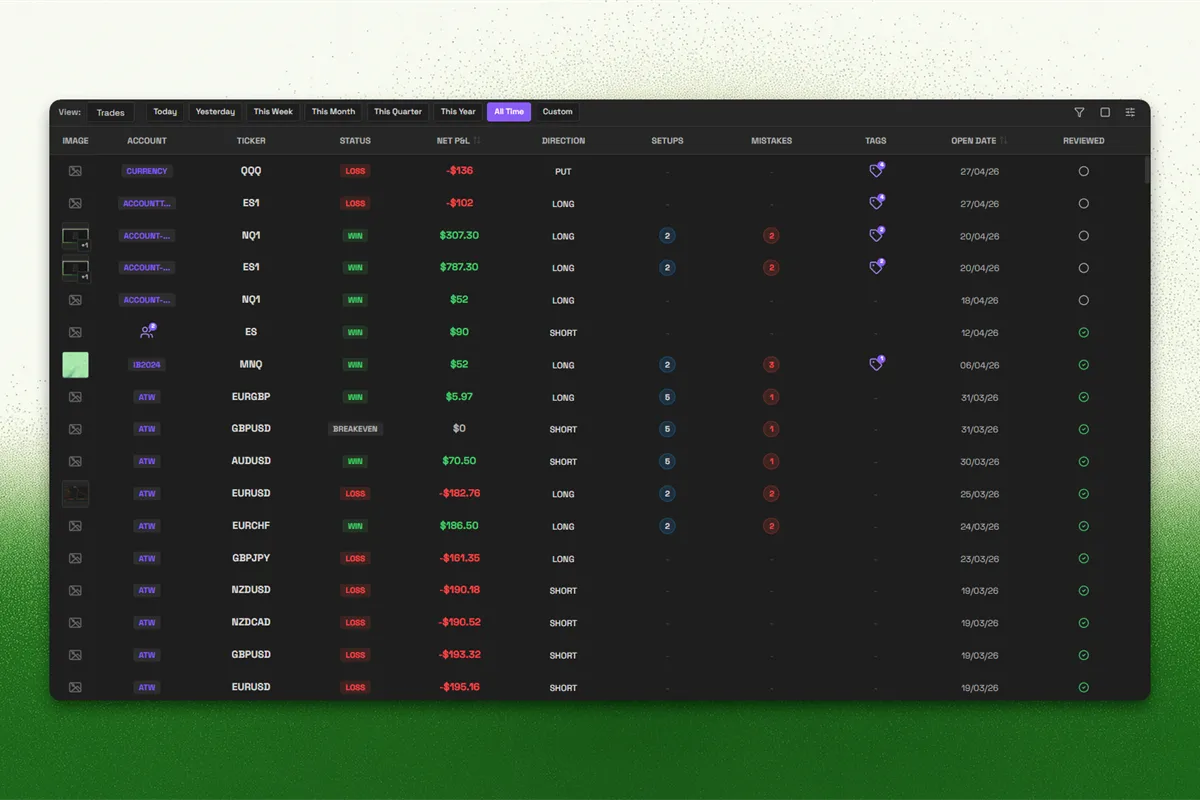This screenshot has height=800, width=1200.
Task: Open the filter funnel icon
Action: pyautogui.click(x=1079, y=113)
